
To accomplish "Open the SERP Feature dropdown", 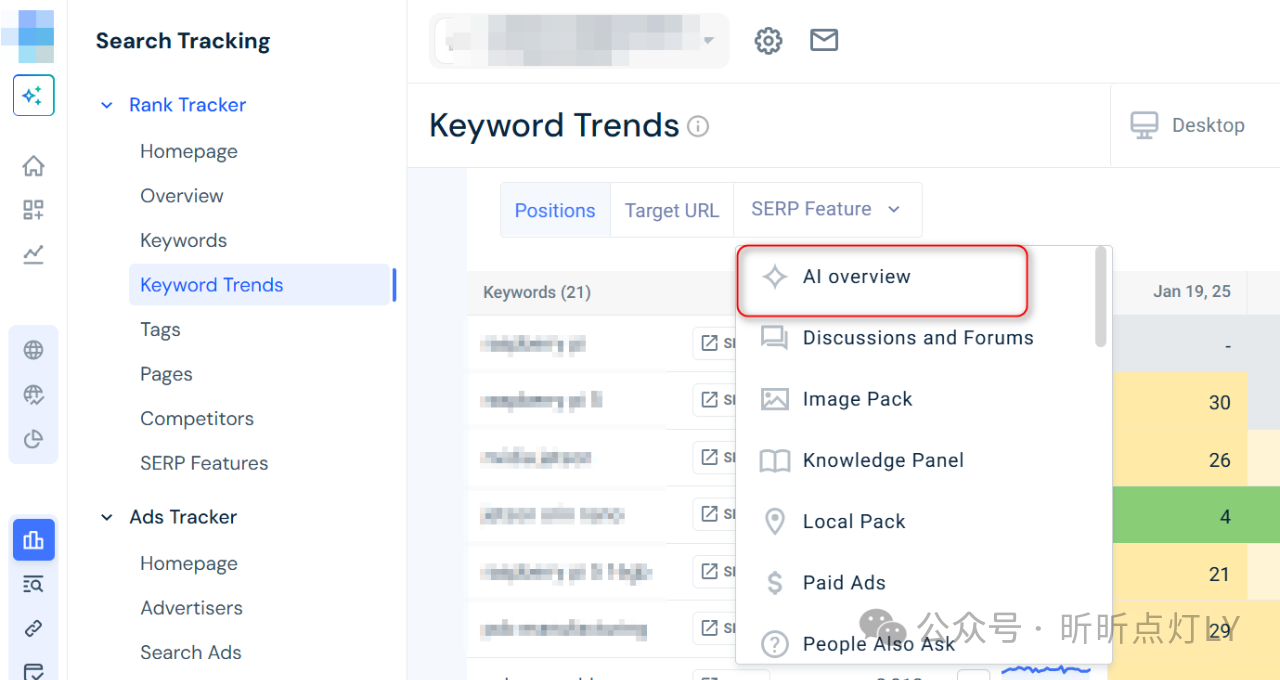I will click(x=827, y=209).
